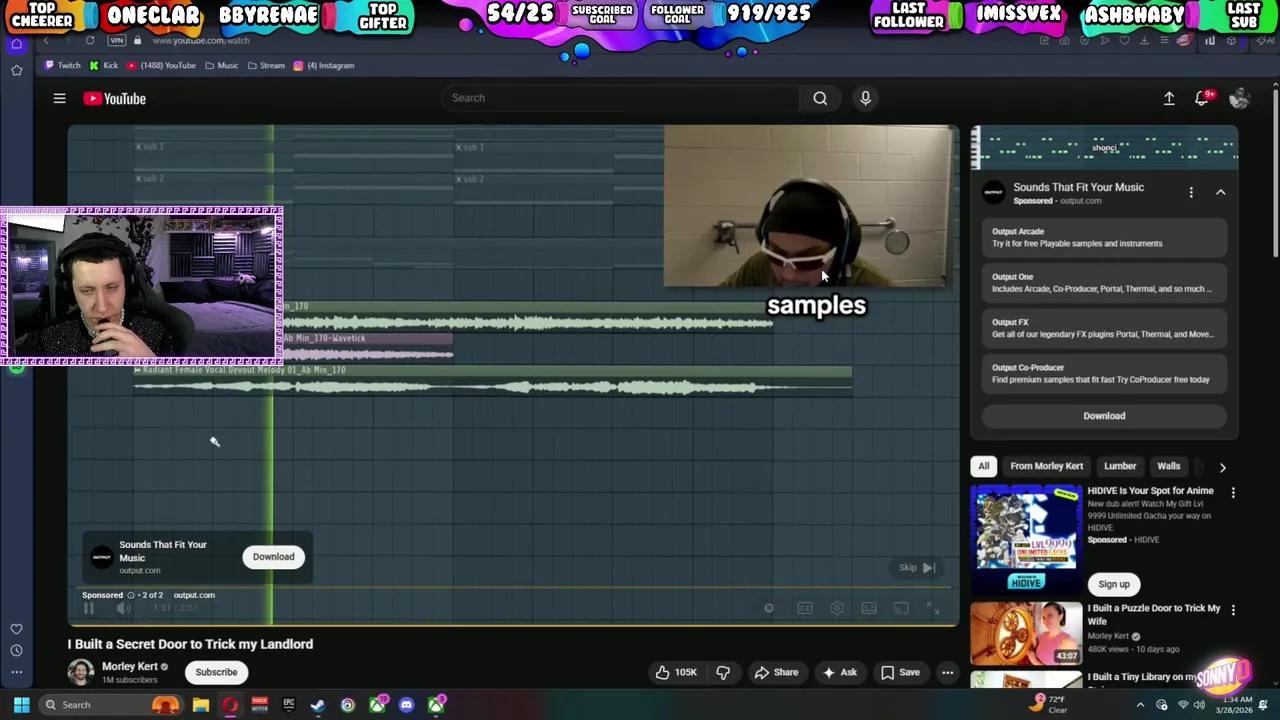
Task: Open the account avatar menu
Action: 1239,98
